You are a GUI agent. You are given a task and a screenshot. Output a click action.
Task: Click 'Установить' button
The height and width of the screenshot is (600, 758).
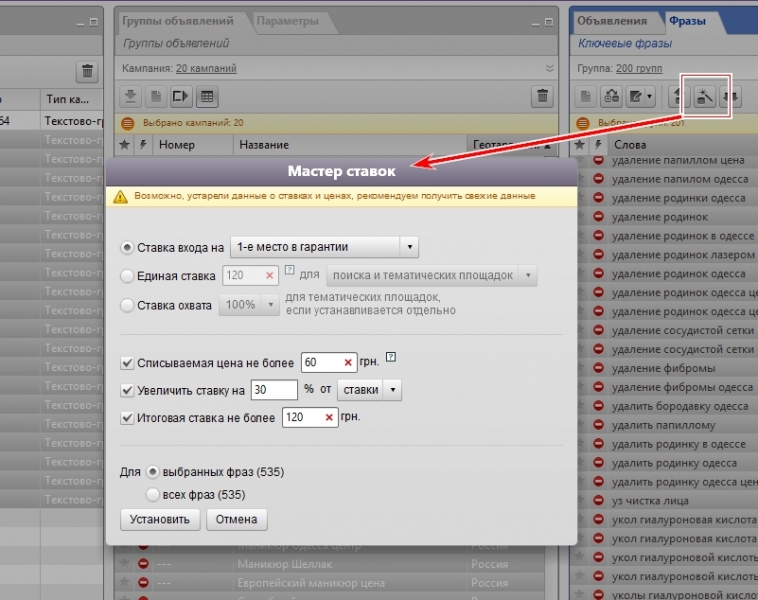160,519
